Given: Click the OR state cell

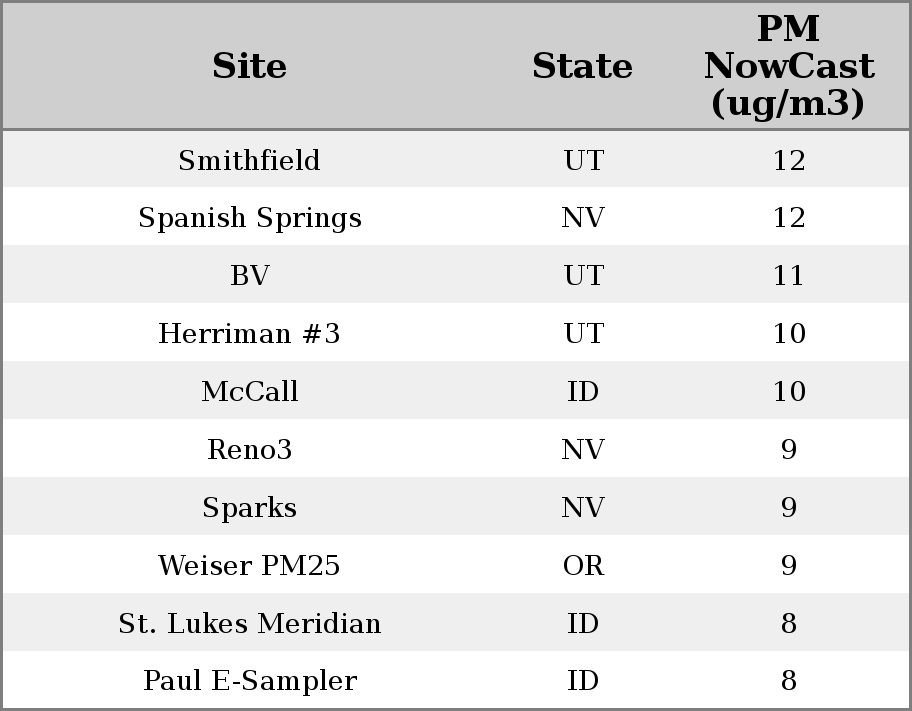Looking at the screenshot, I should 583,565.
